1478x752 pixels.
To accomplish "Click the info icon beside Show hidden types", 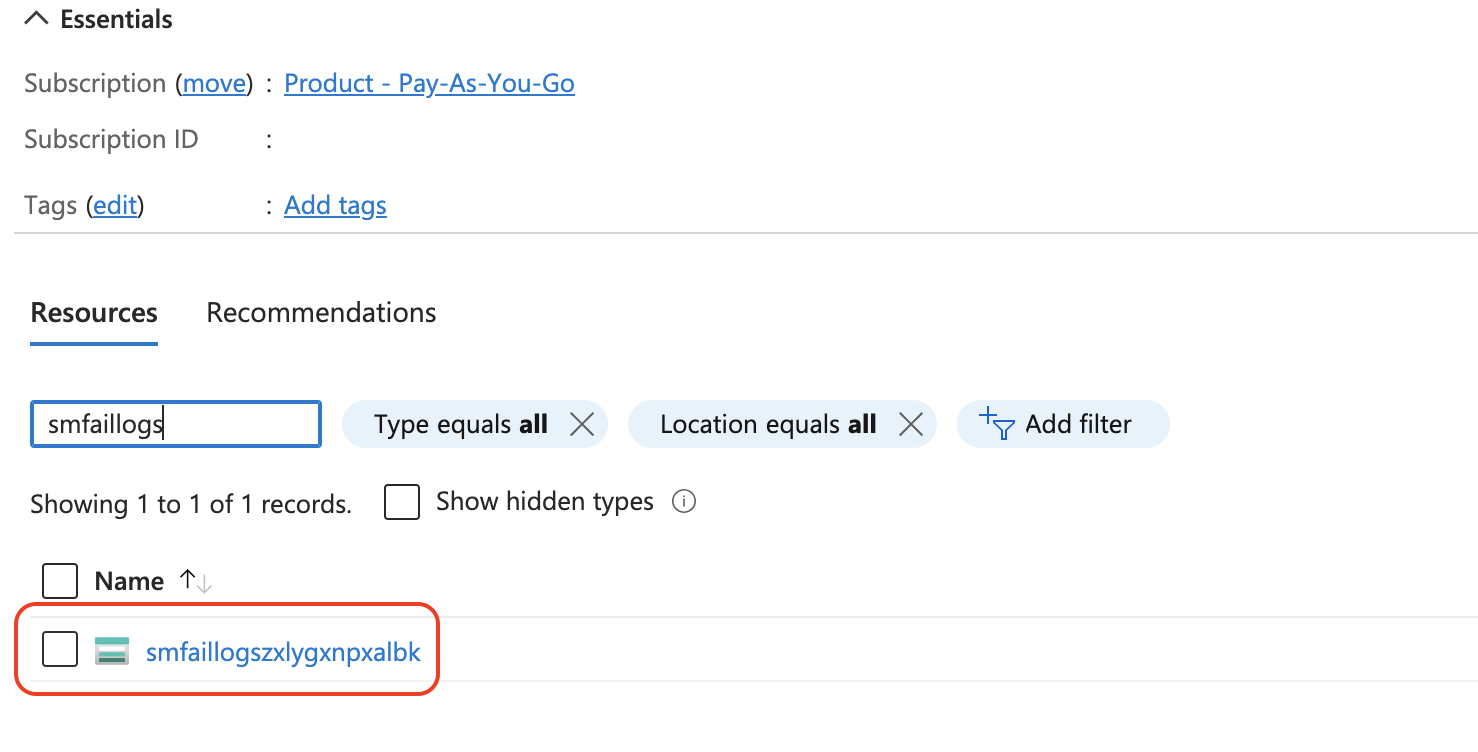I will click(x=684, y=502).
